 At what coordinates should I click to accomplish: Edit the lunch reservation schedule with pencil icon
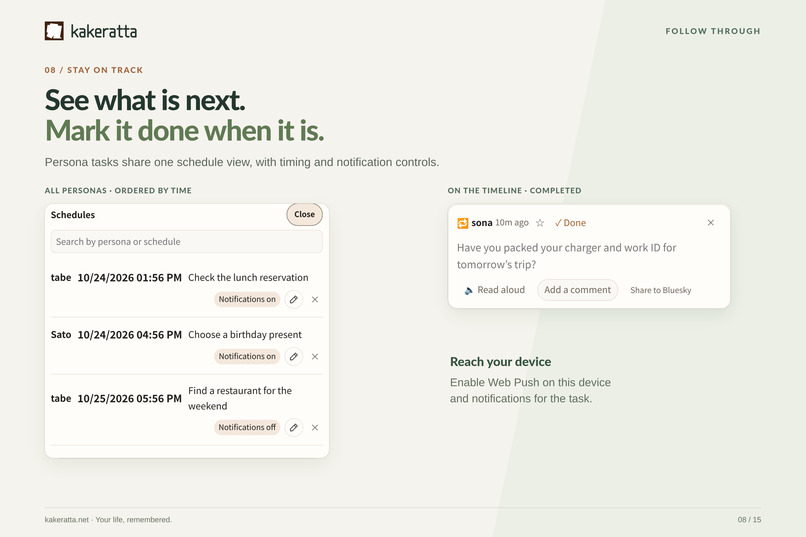coord(294,299)
